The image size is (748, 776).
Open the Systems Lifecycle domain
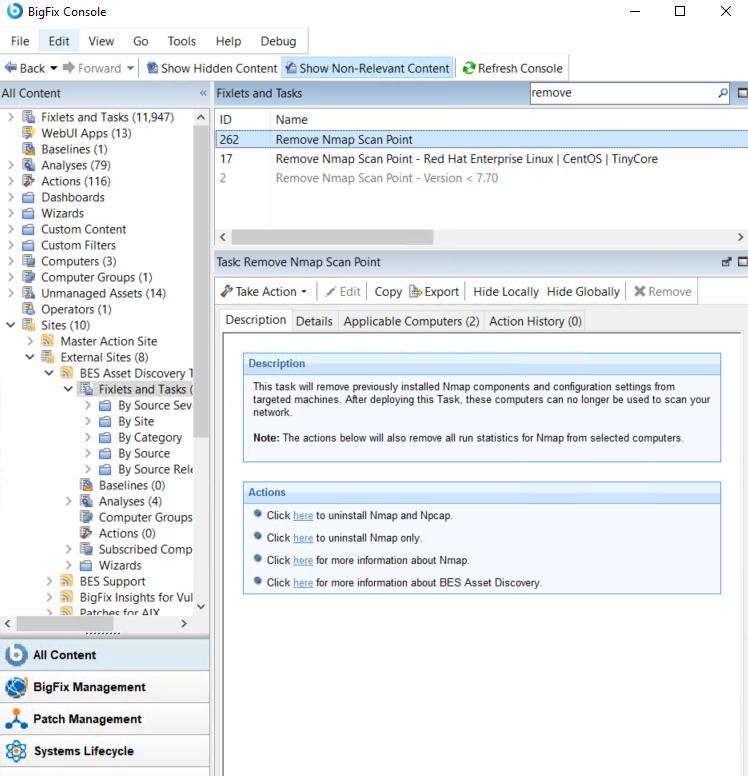[83, 751]
